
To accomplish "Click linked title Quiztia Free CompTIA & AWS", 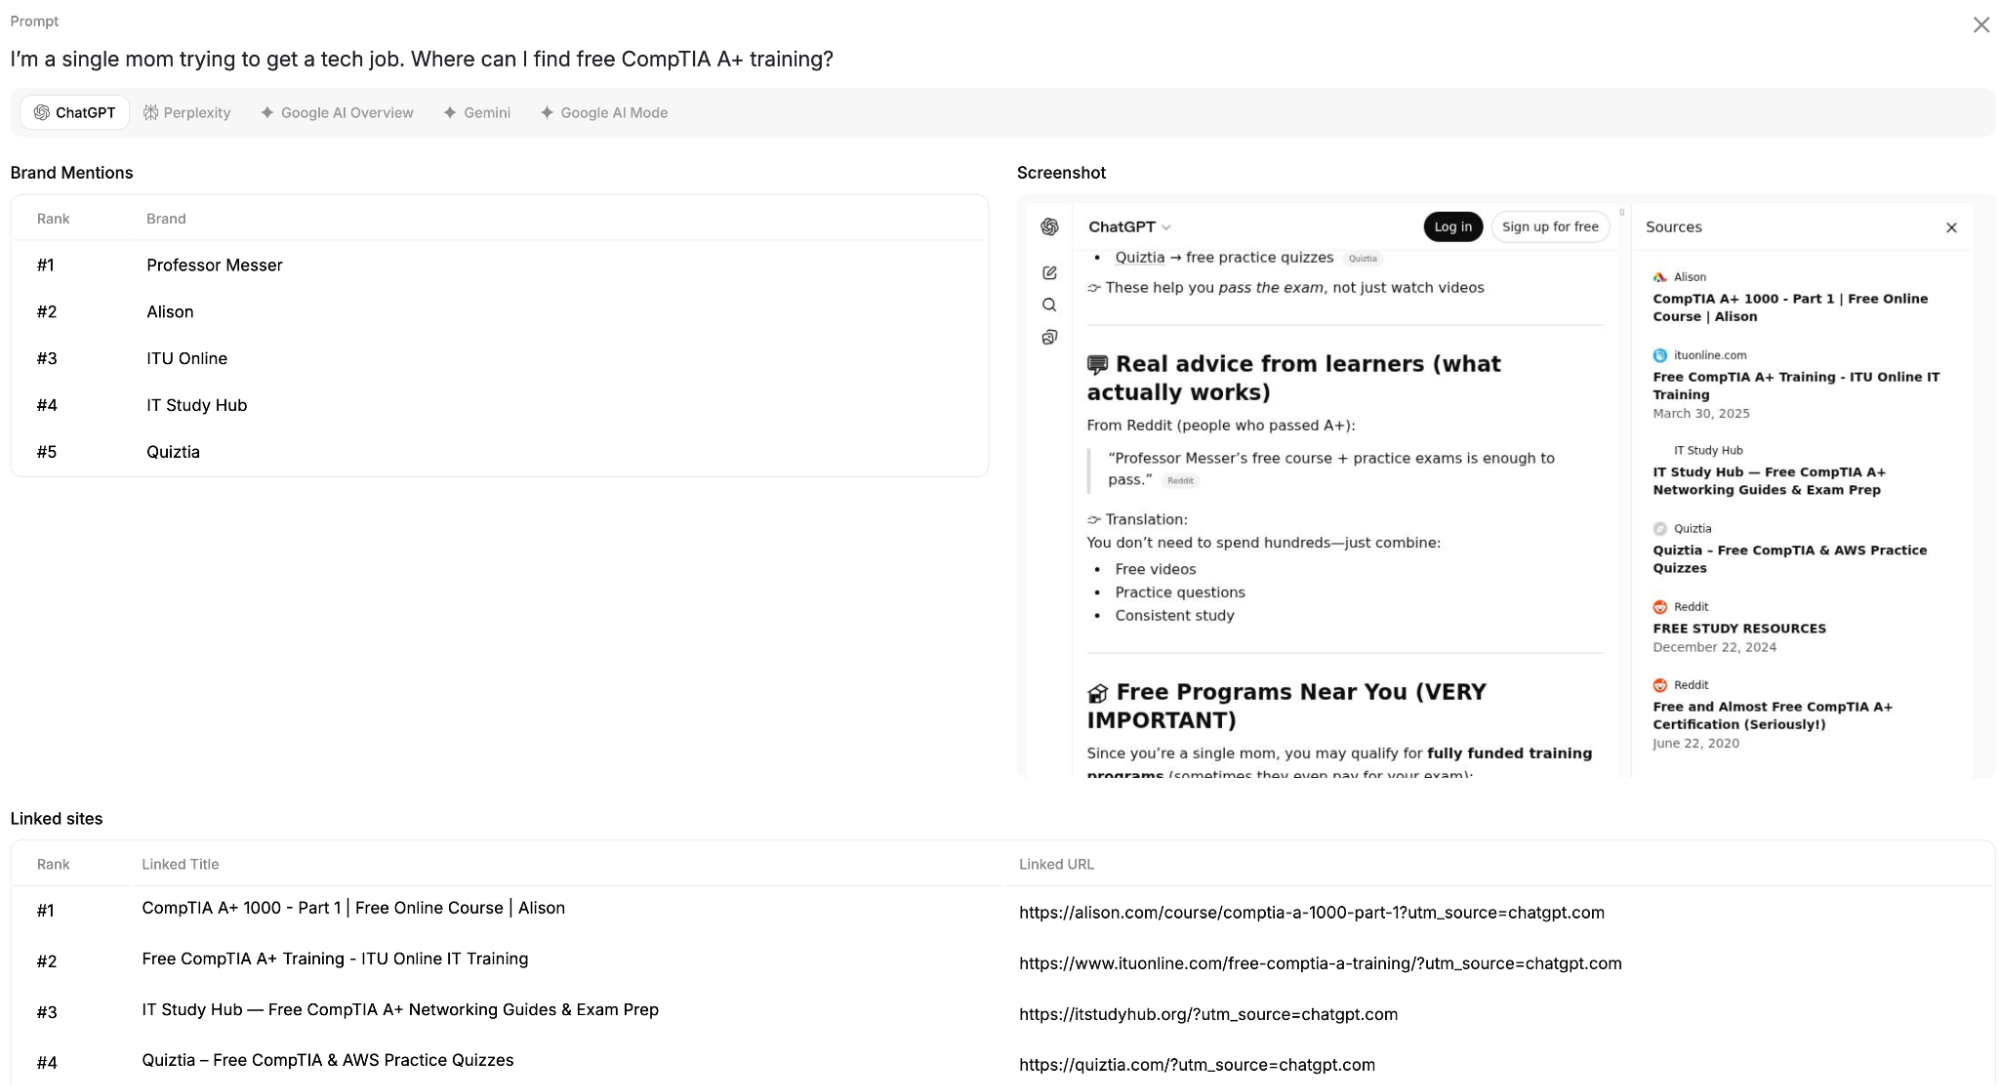I will 327,1060.
